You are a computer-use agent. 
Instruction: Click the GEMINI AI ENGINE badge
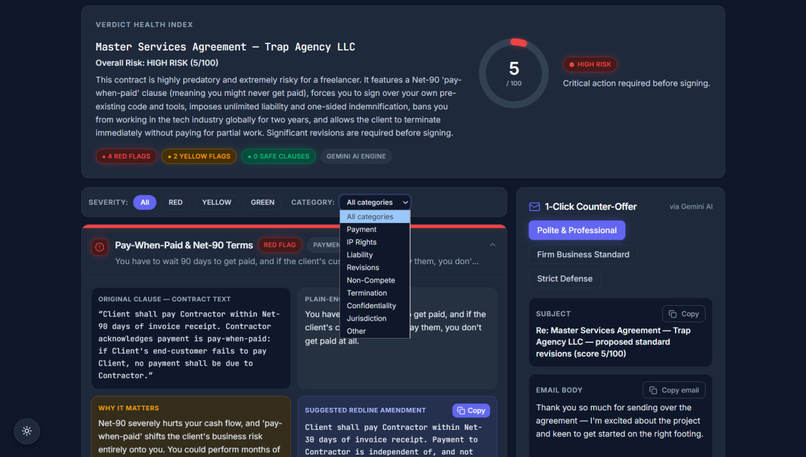click(356, 156)
